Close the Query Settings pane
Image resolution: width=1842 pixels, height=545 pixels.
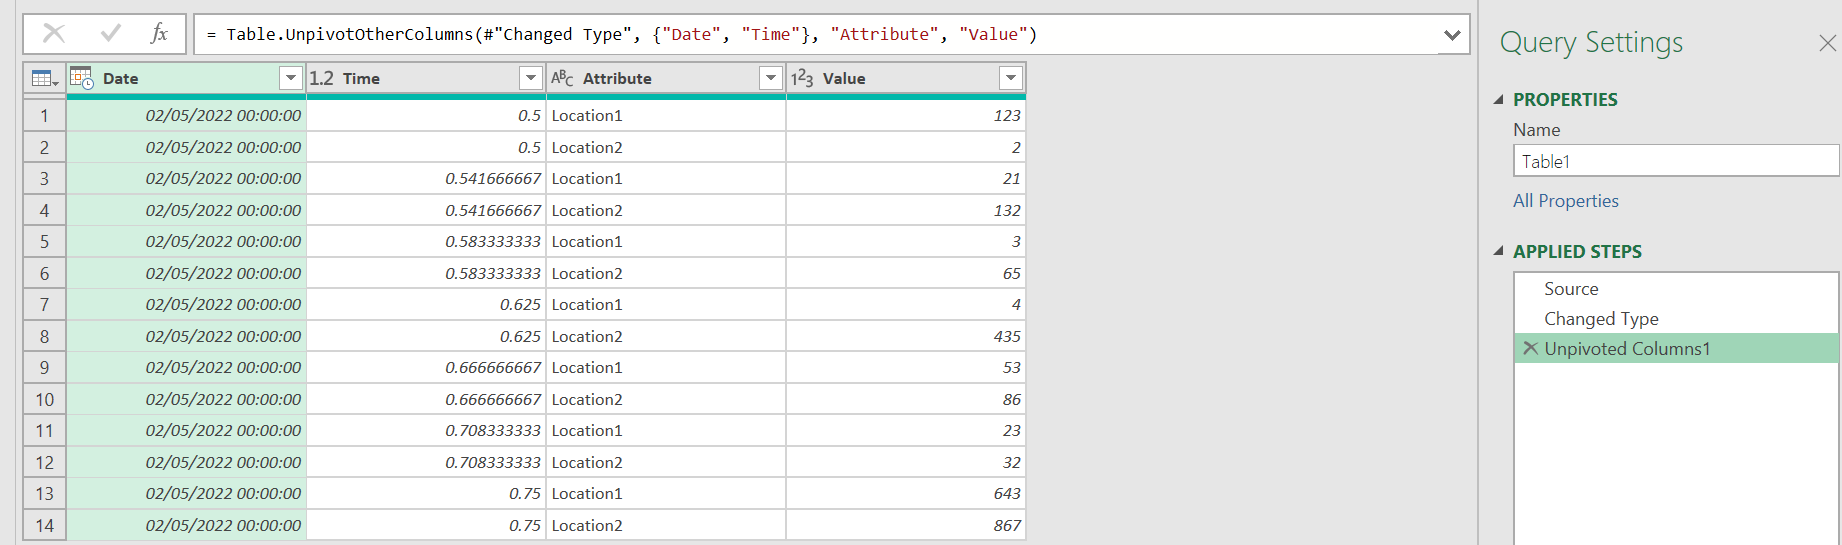pos(1827,43)
